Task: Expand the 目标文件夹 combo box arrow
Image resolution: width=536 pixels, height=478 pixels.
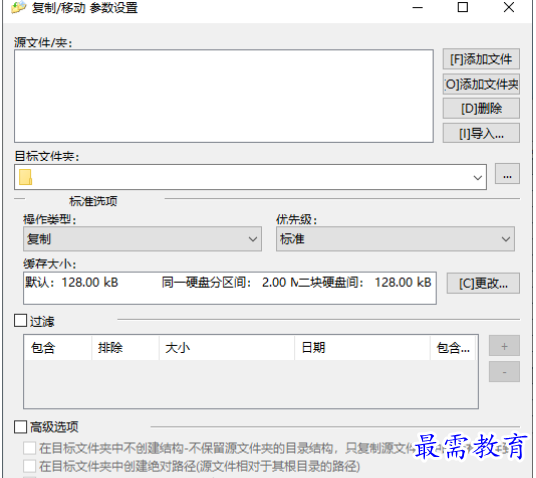Action: pyautogui.click(x=478, y=177)
